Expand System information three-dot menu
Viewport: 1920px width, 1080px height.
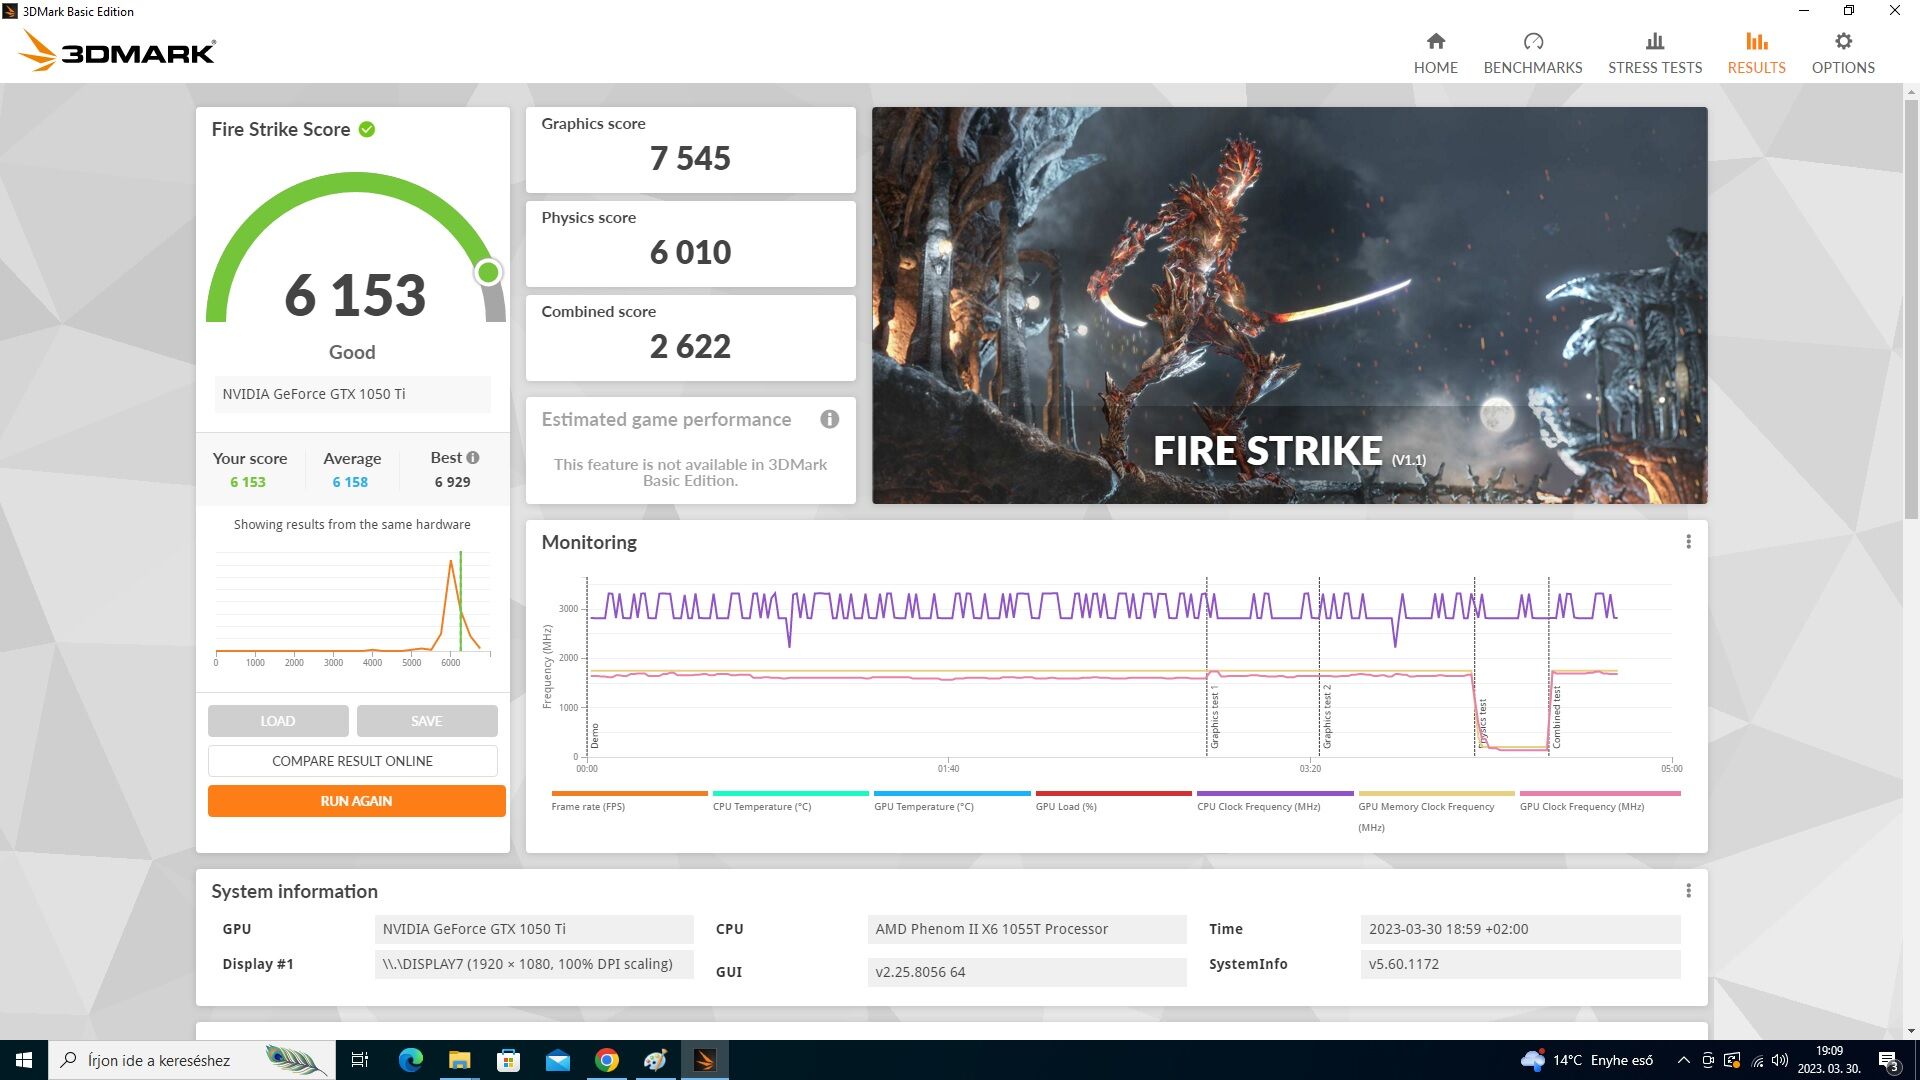pyautogui.click(x=1688, y=891)
